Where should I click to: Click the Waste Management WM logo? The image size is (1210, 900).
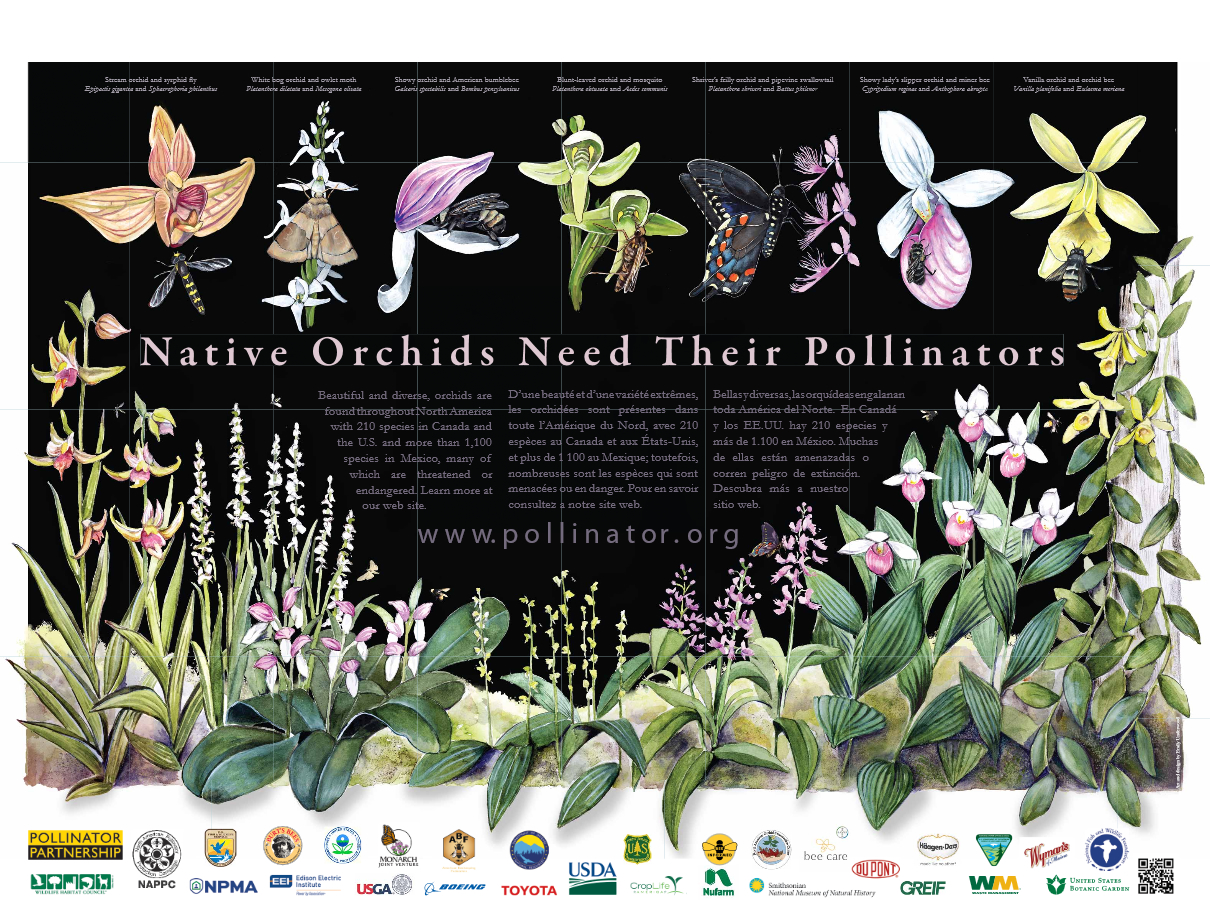(x=993, y=884)
